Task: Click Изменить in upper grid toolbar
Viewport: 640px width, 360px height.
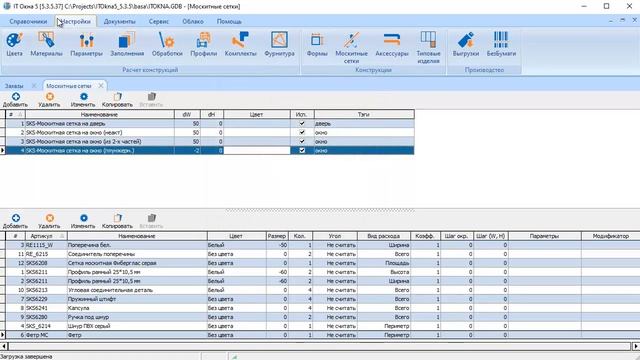Action: pos(83,100)
